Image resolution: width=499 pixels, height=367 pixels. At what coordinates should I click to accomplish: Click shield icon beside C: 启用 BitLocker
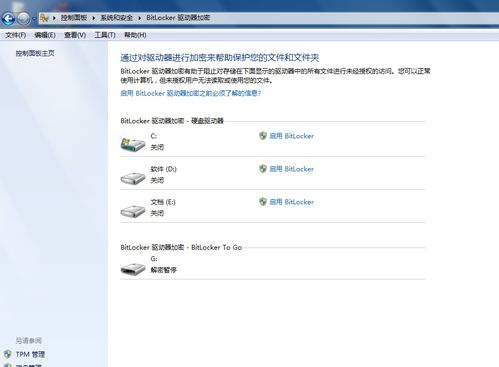tap(263, 136)
